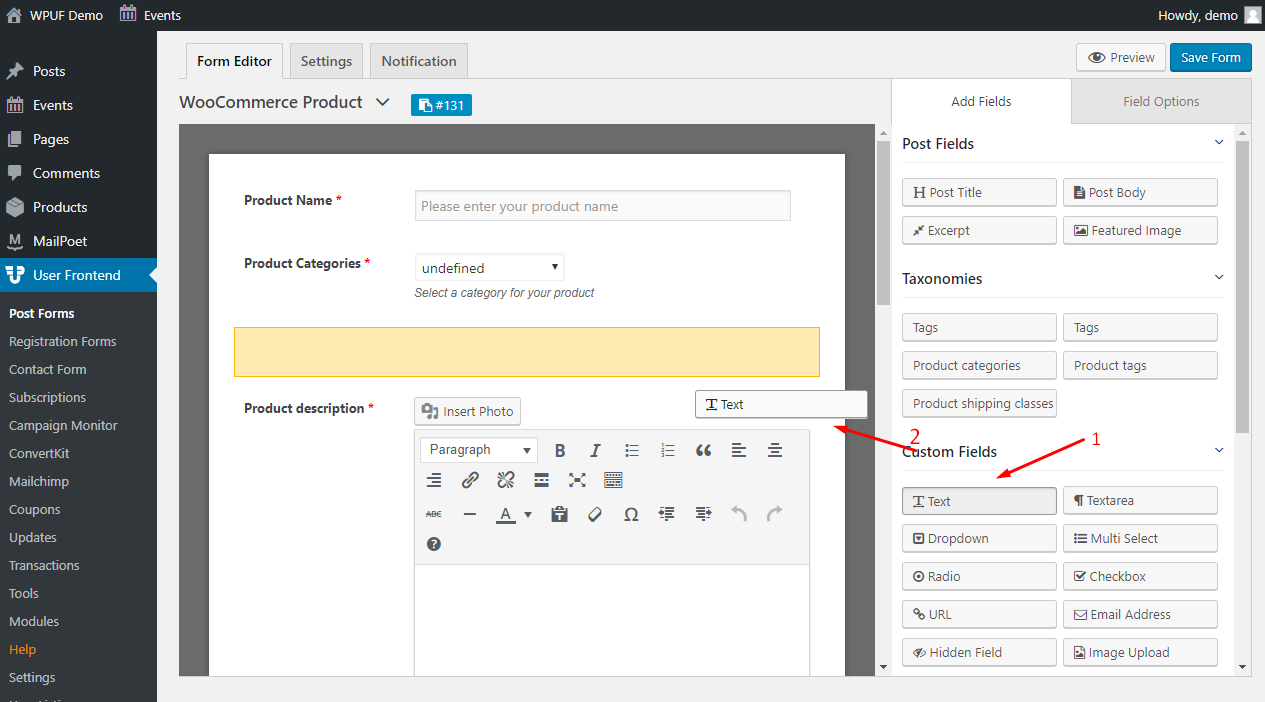Open the Notification tab
This screenshot has height=702, width=1265.
pos(419,61)
